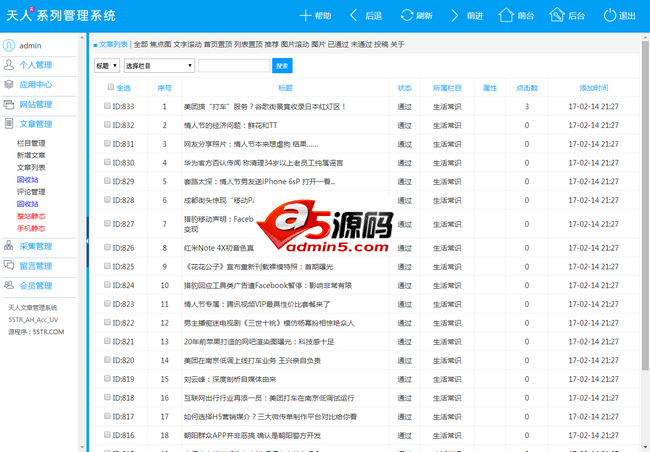Toggle the select-all checkbox in table header
Screen dimensions: 650x452
[111, 87]
